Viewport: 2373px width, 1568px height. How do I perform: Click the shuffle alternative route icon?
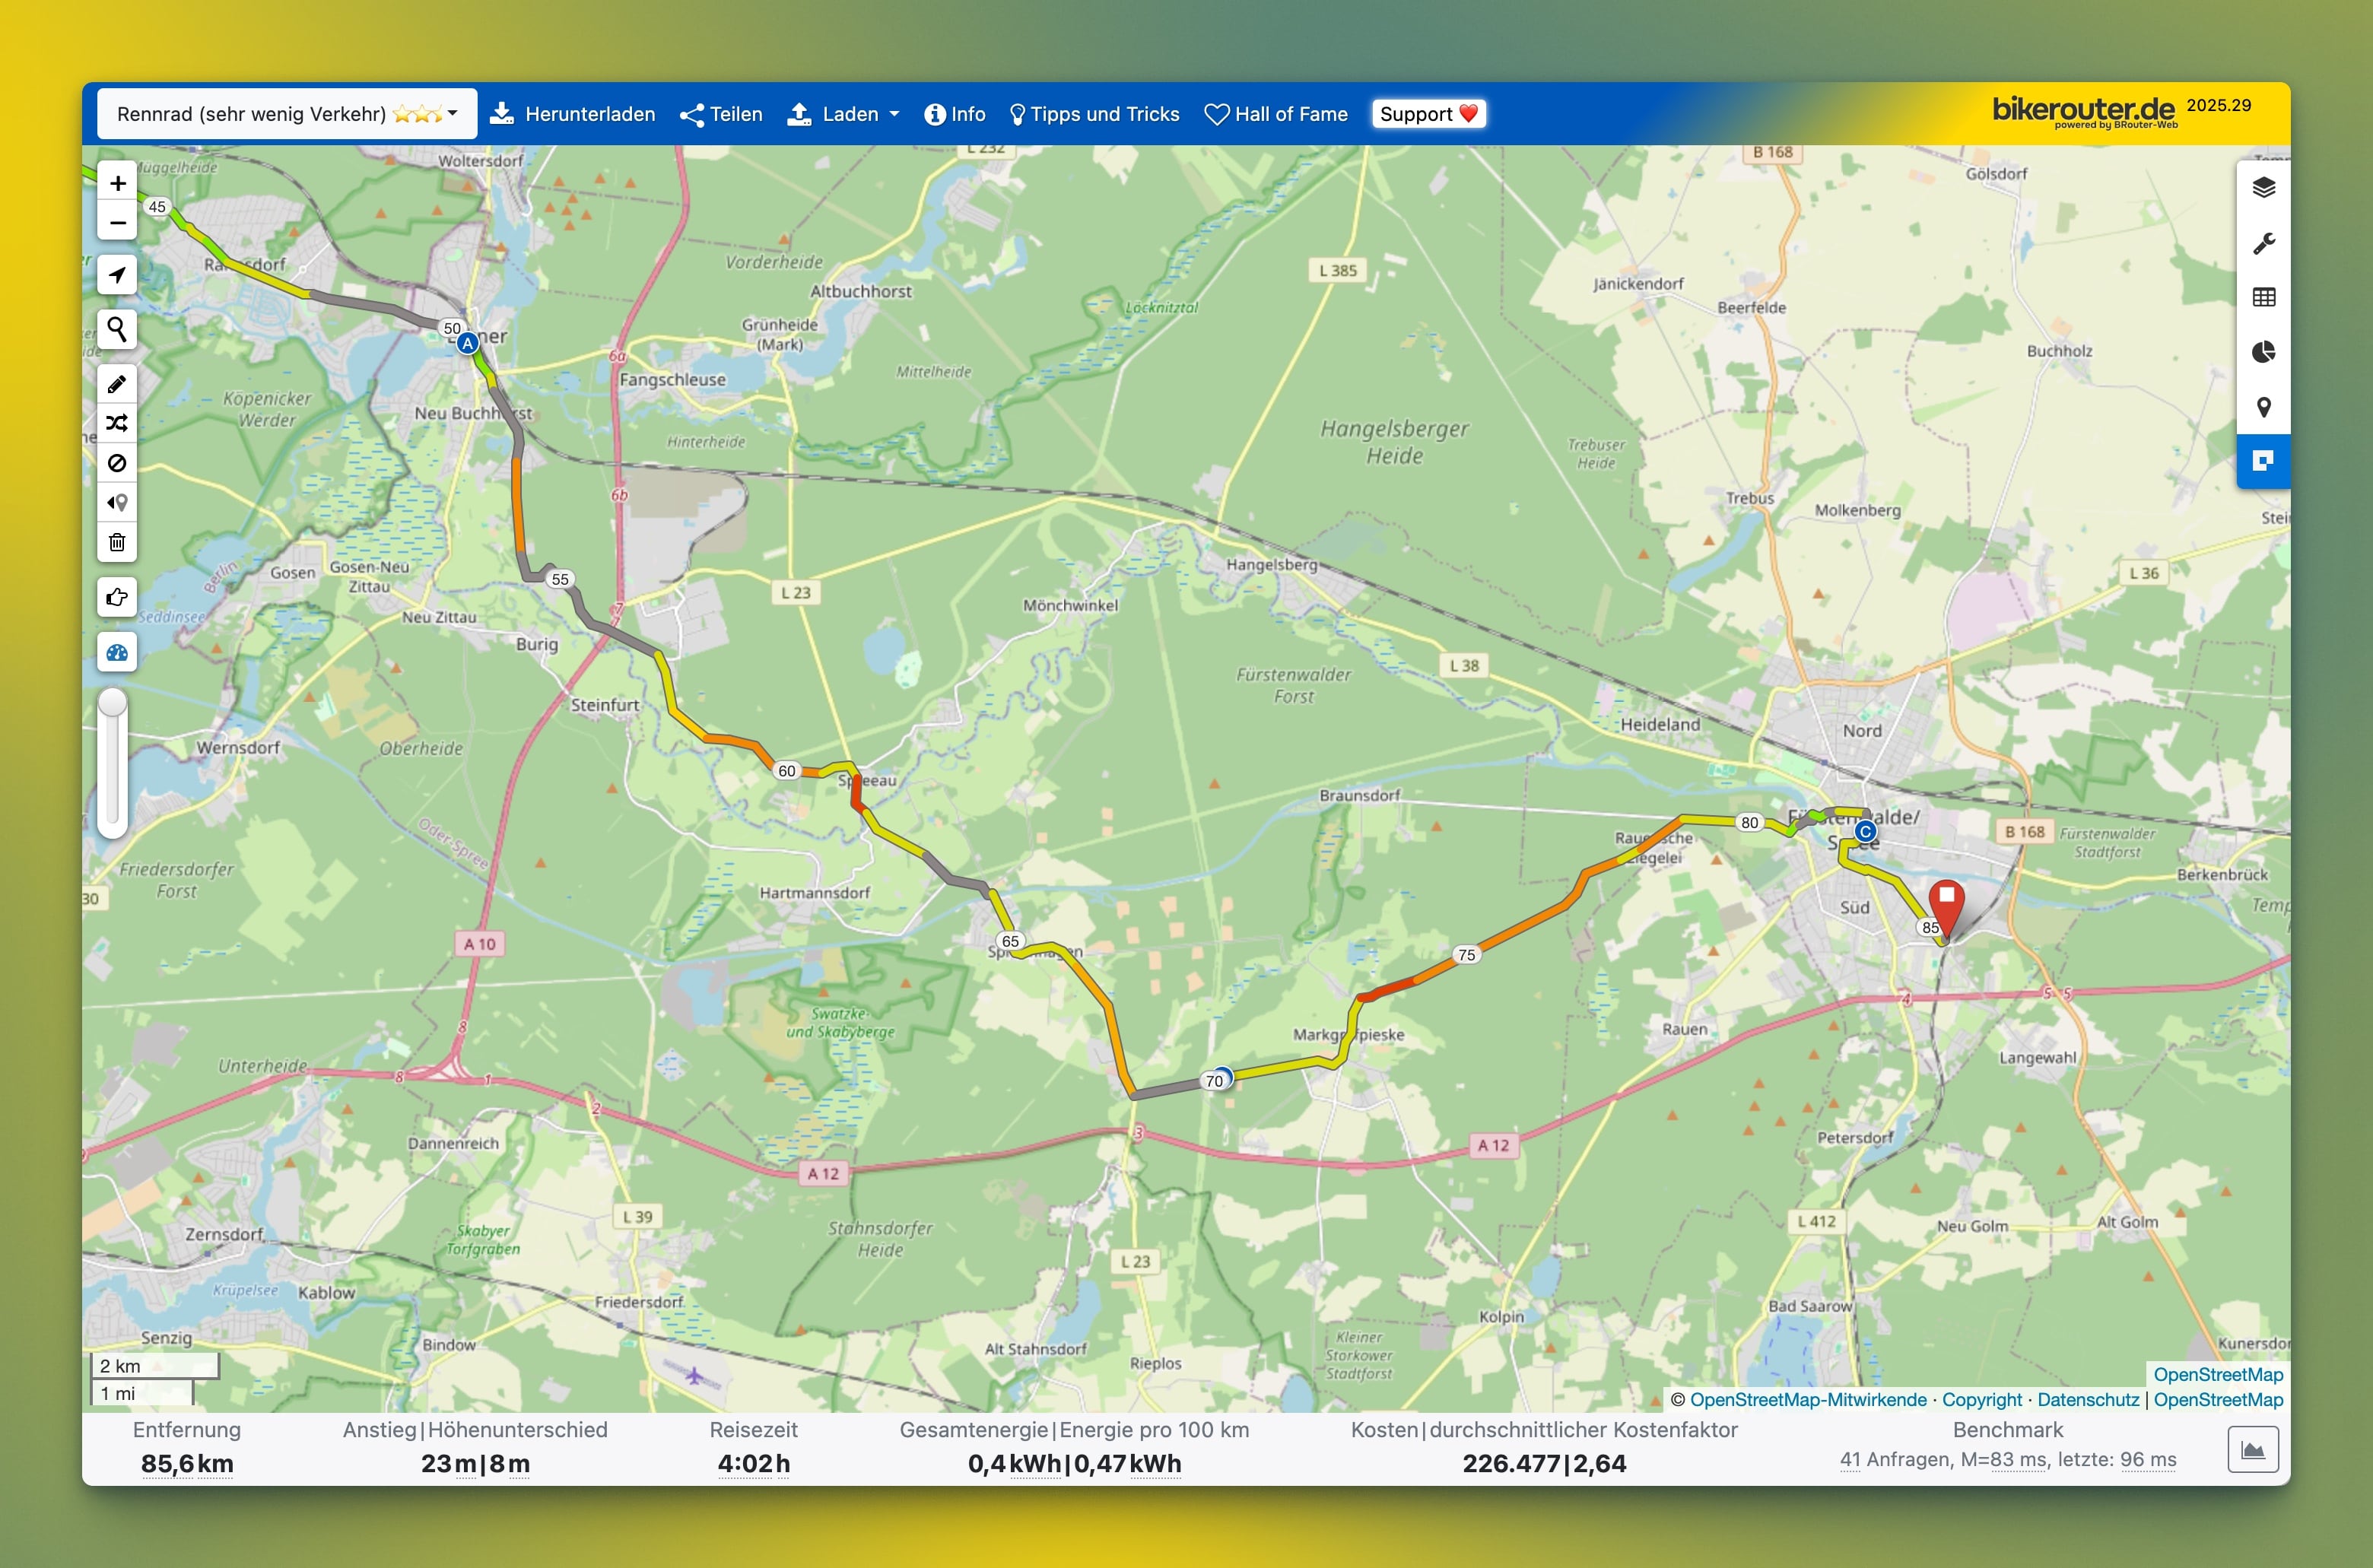[117, 423]
